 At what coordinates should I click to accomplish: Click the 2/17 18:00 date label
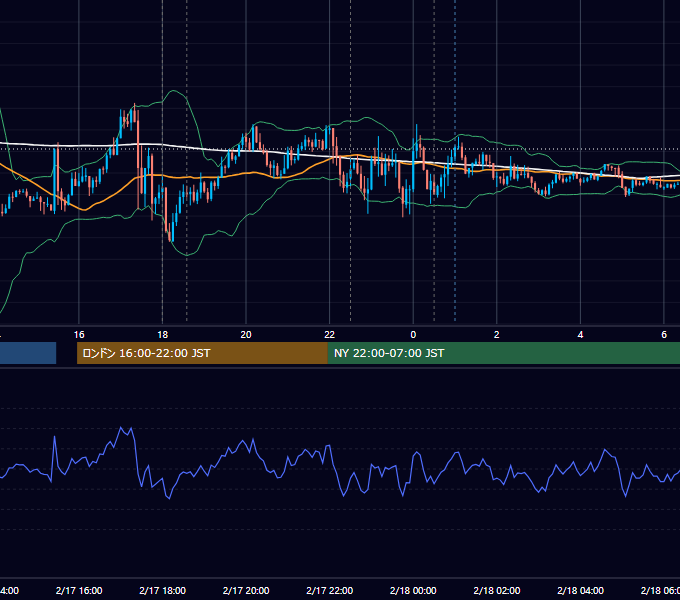(162, 590)
